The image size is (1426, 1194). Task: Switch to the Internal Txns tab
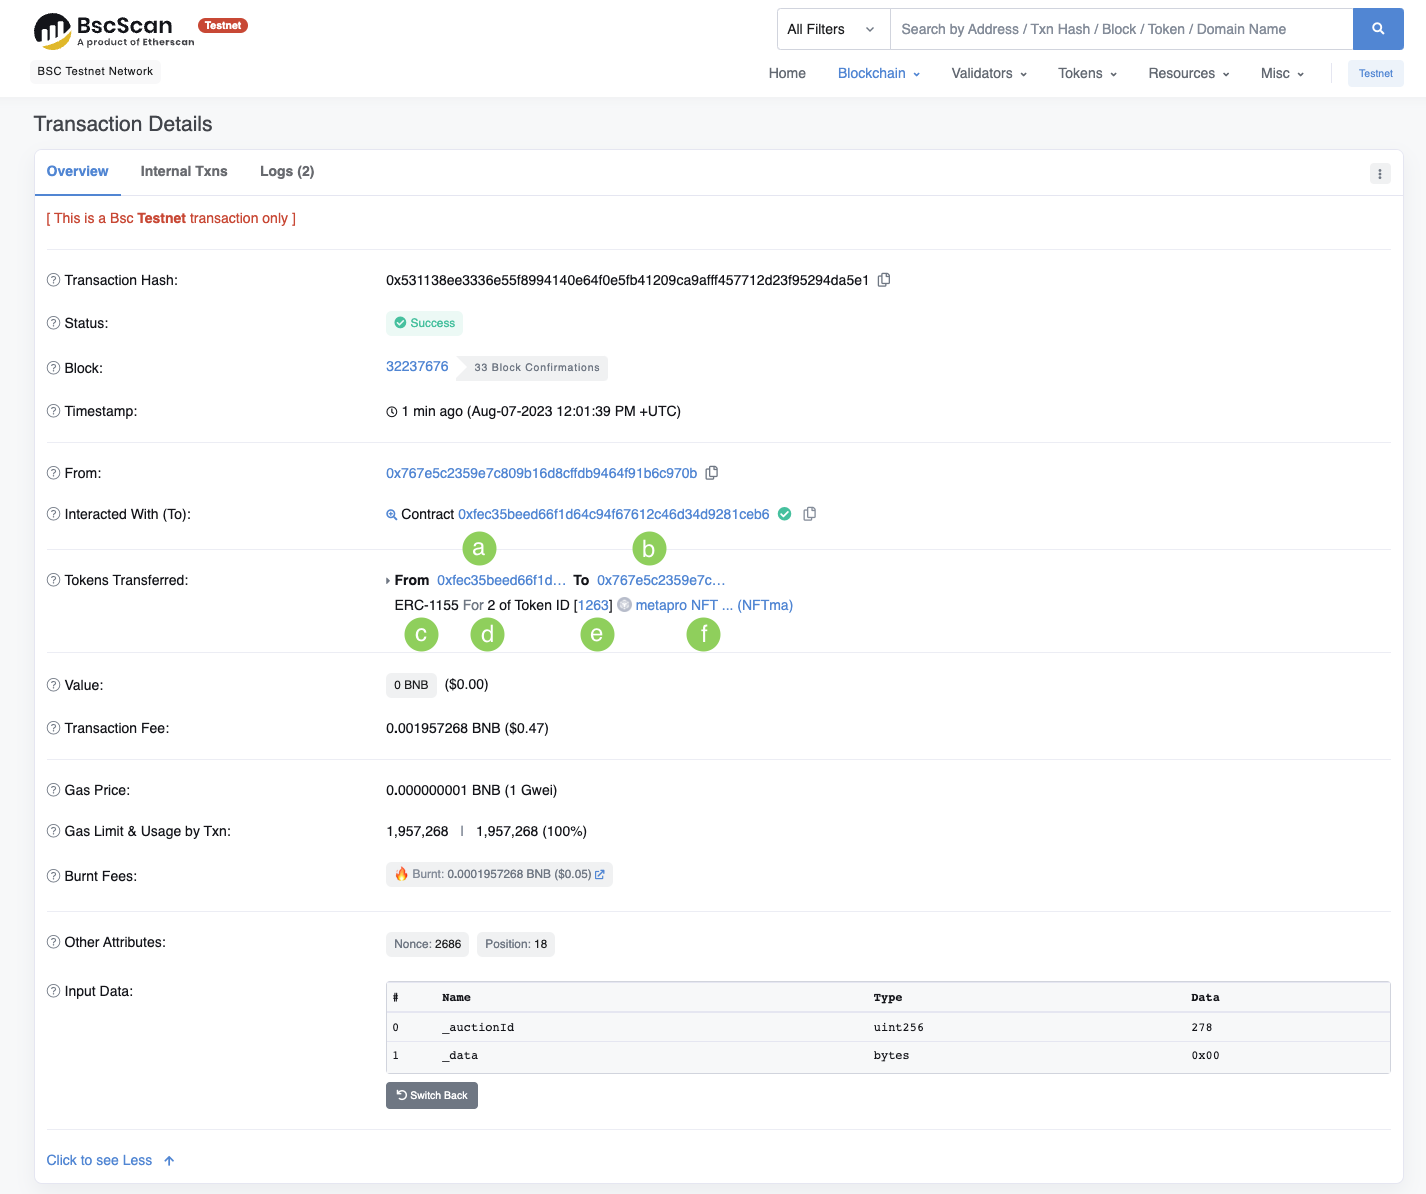tap(184, 171)
